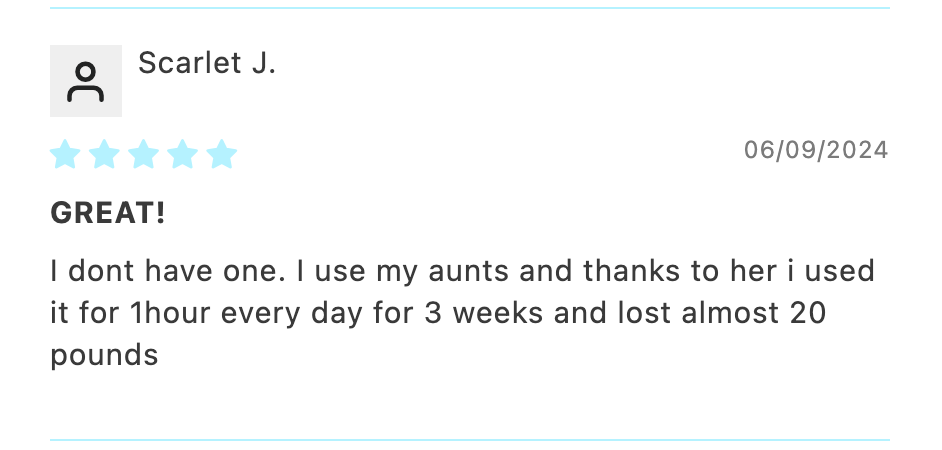Click the third rating star
The image size is (942, 450).
click(x=143, y=155)
